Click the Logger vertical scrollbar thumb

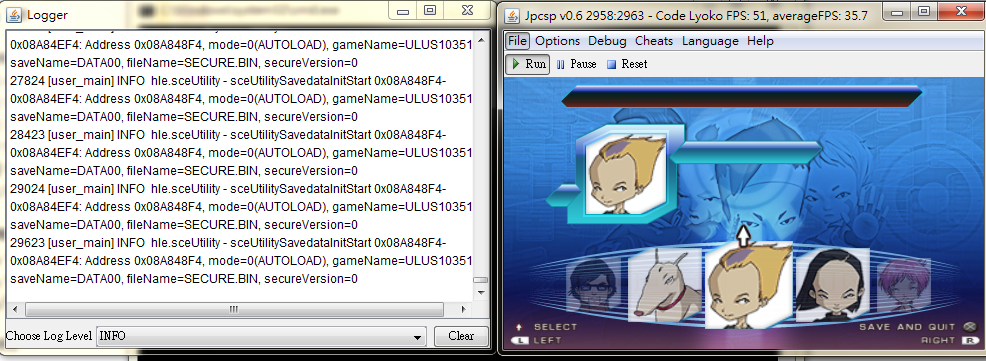tap(481, 280)
